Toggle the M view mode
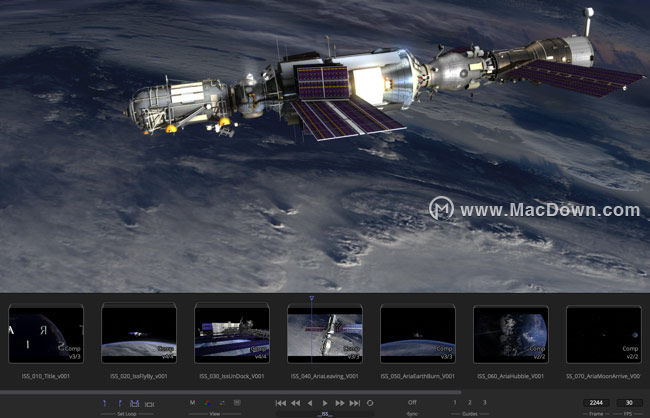This screenshot has height=418, width=650. point(192,403)
